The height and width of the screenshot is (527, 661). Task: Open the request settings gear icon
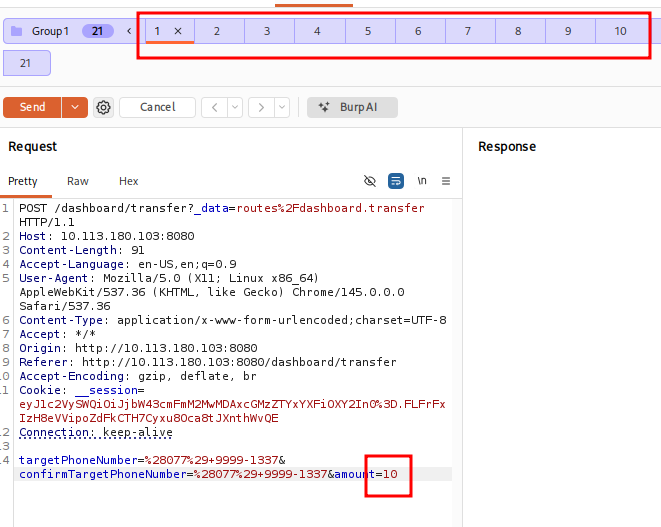pos(104,107)
